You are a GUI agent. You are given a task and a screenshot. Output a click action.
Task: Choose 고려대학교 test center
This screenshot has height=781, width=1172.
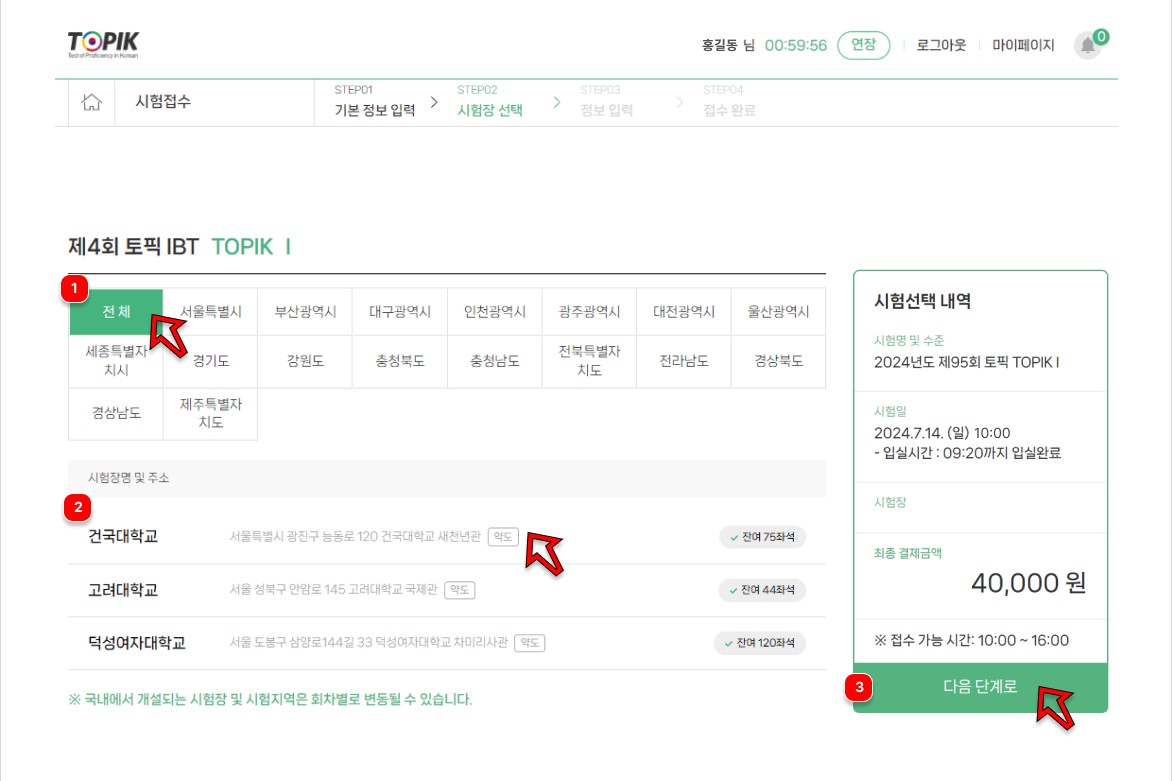pyautogui.click(x=123, y=590)
